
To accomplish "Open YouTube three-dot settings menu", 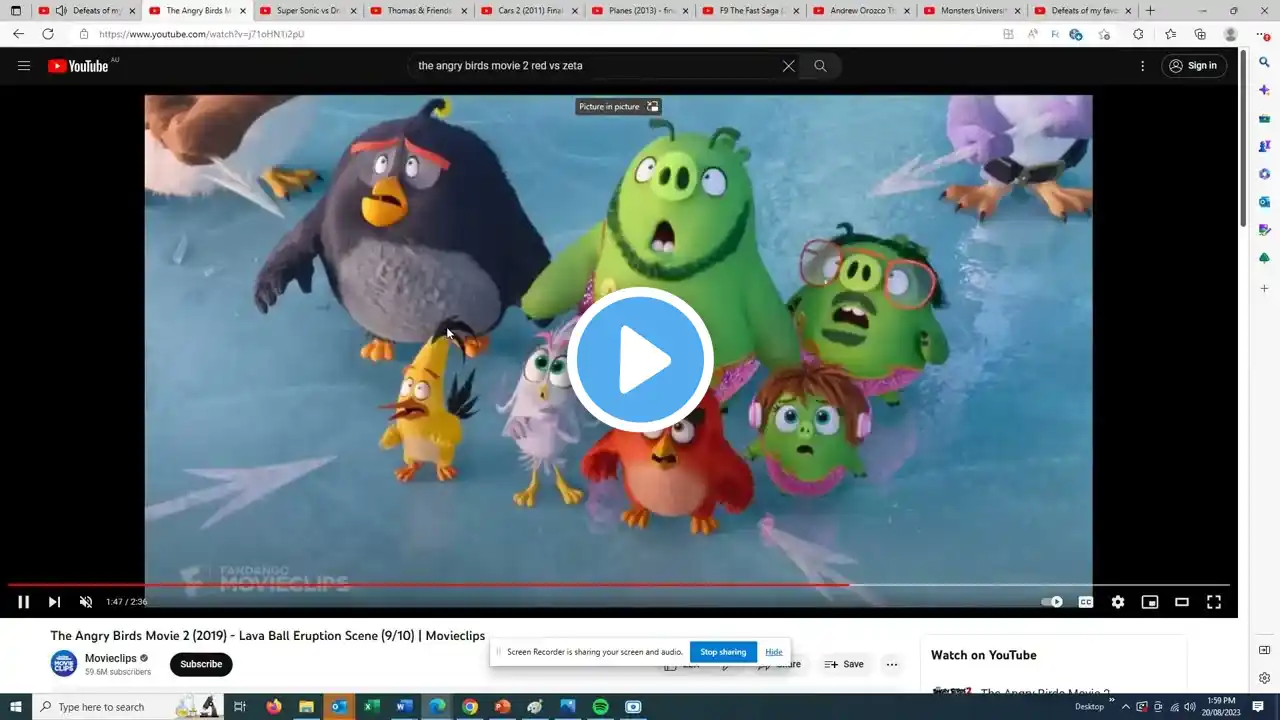I will click(x=1142, y=66).
